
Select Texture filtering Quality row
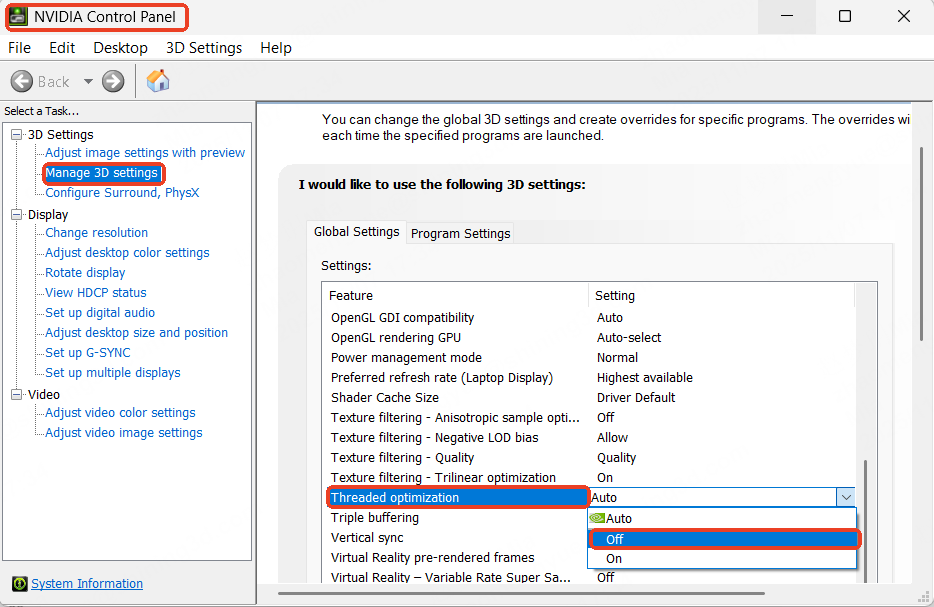591,457
